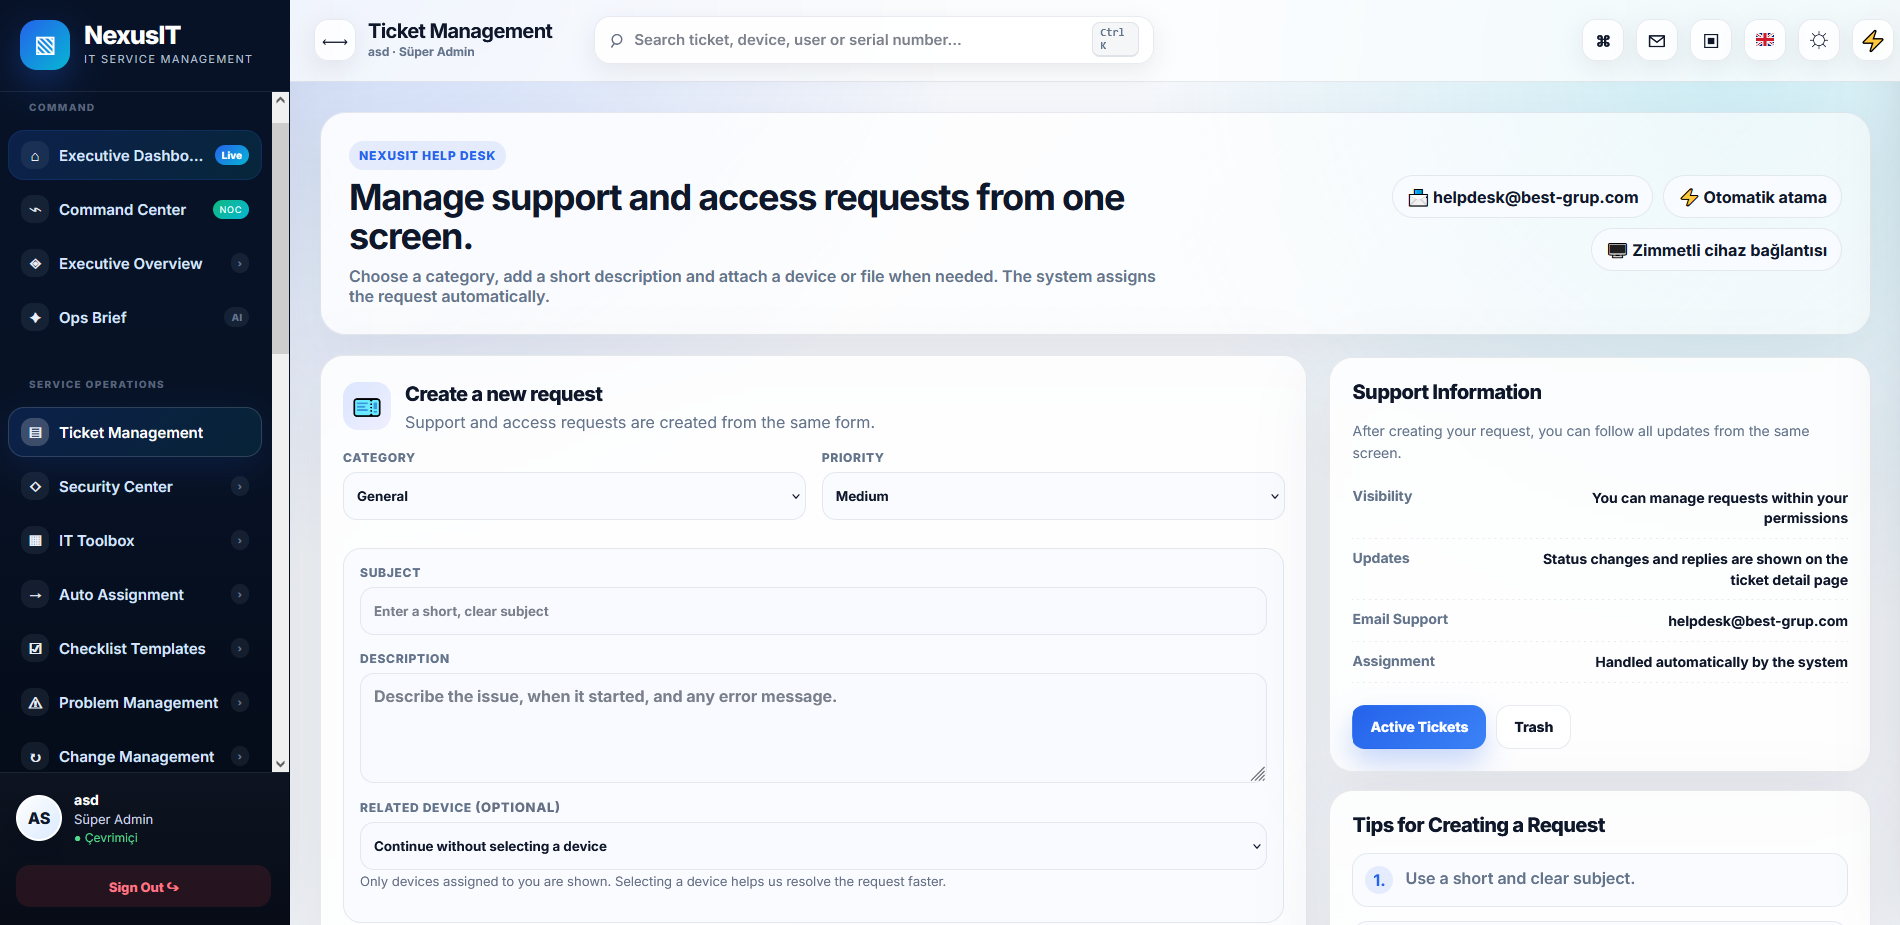
Task: Select Ops Brief menu item
Action: pos(135,318)
